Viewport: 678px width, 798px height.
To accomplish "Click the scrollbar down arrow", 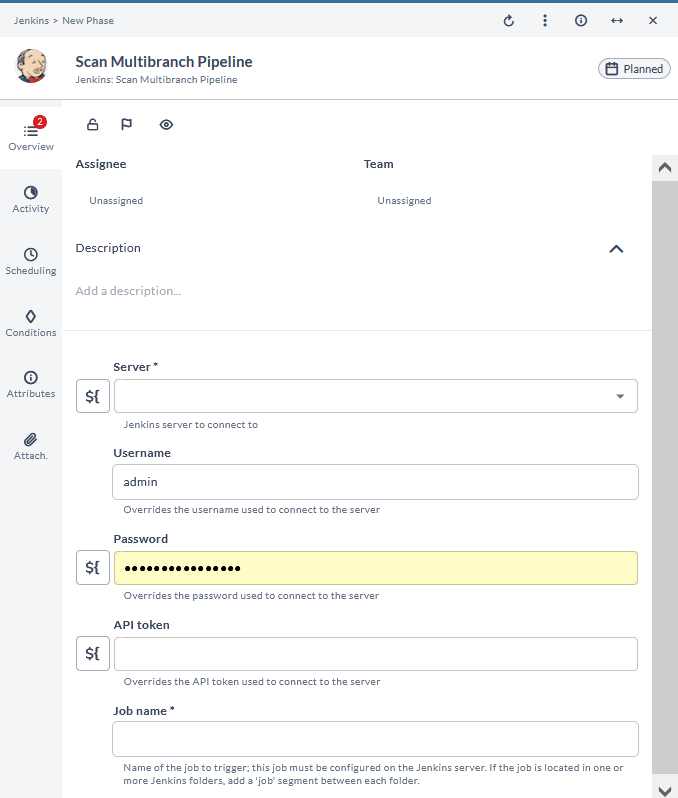I will [664, 790].
